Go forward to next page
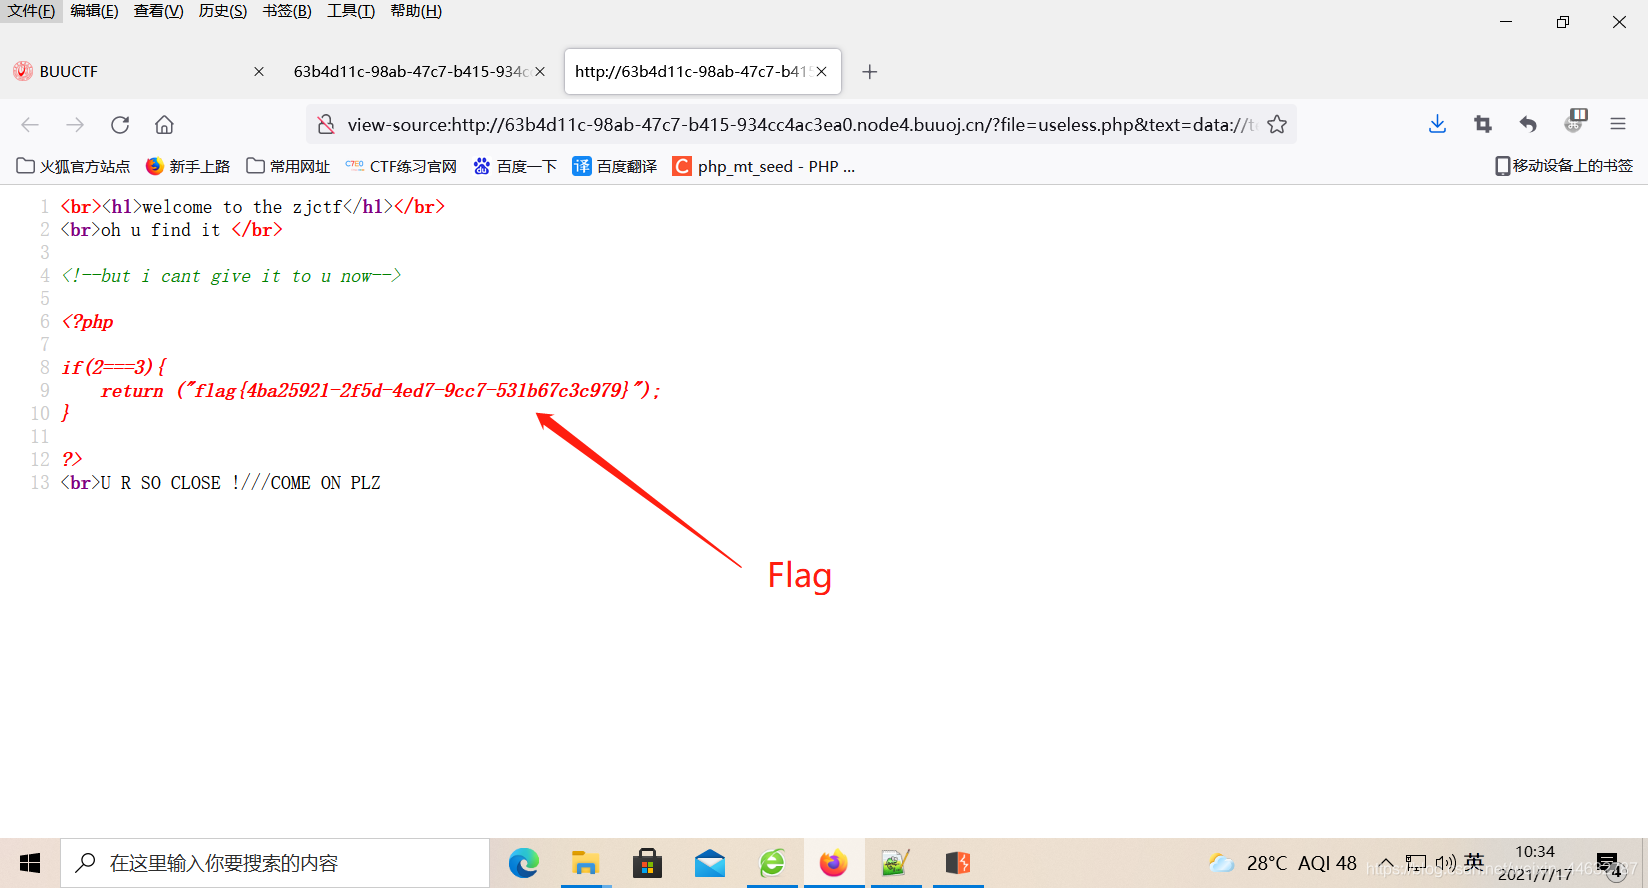Viewport: 1648px width, 888px height. pyautogui.click(x=75, y=125)
